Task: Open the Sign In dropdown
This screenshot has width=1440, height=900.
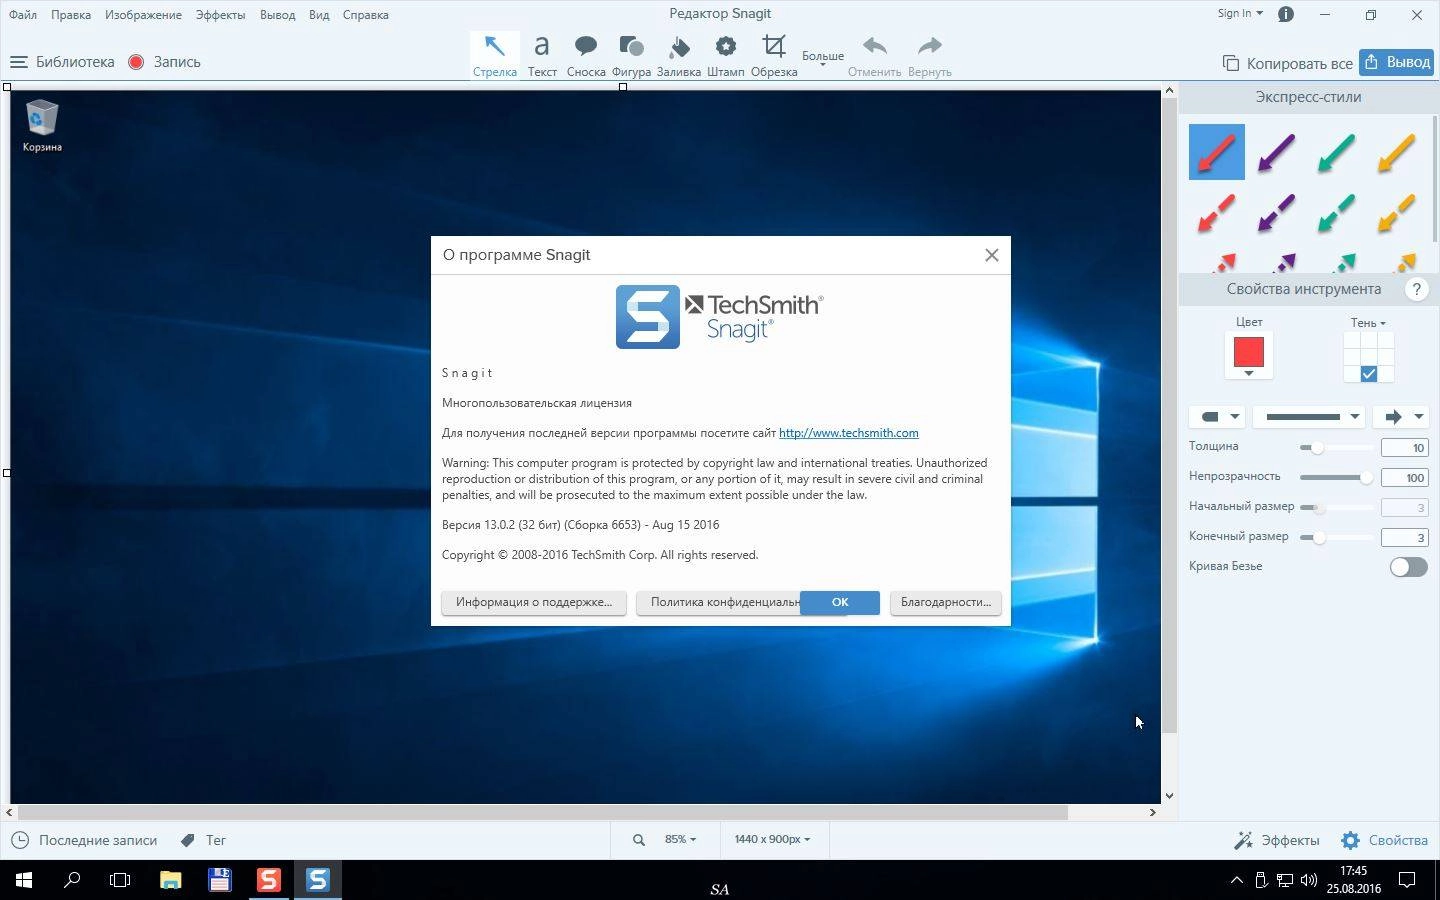Action: pyautogui.click(x=1240, y=14)
